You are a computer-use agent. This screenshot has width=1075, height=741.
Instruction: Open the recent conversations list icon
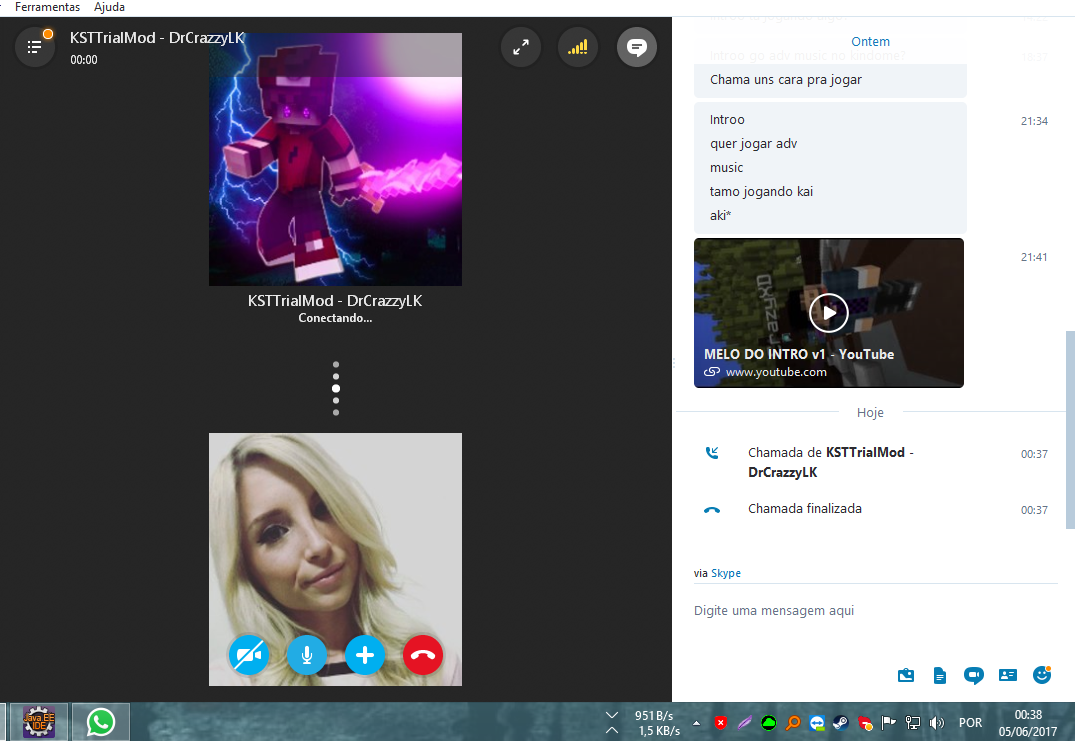click(34, 47)
